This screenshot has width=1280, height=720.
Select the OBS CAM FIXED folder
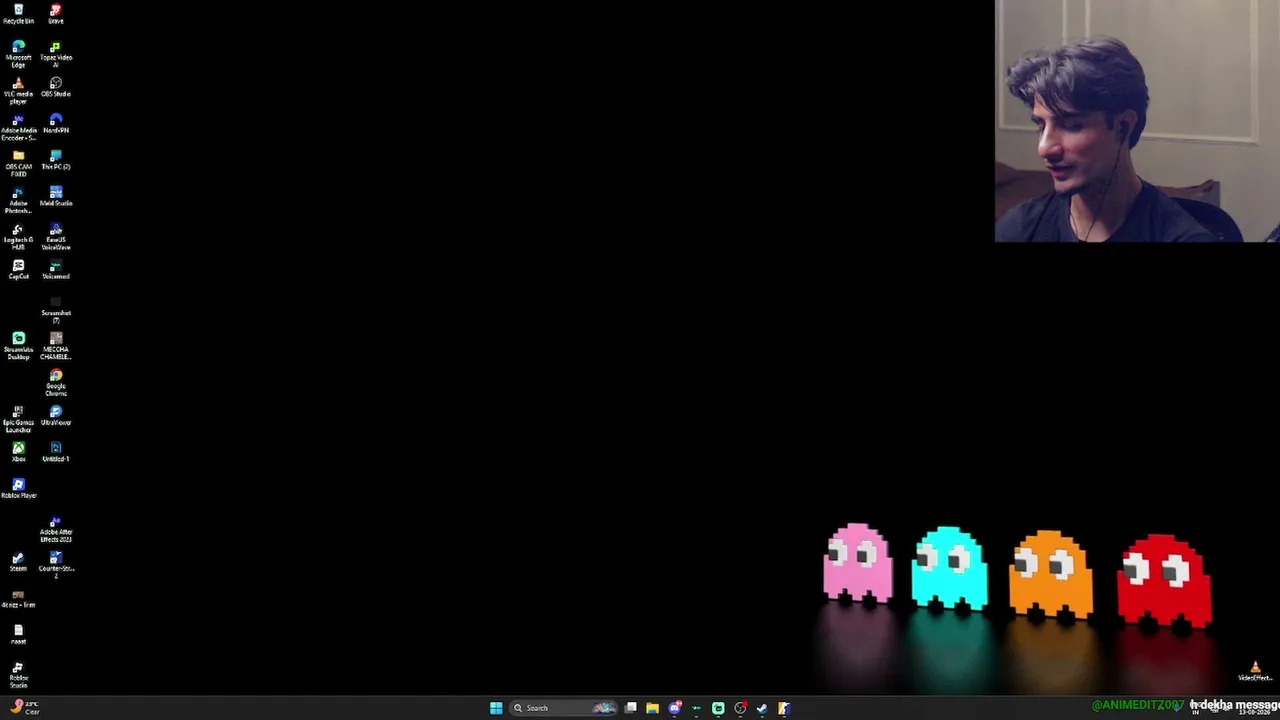tap(18, 164)
